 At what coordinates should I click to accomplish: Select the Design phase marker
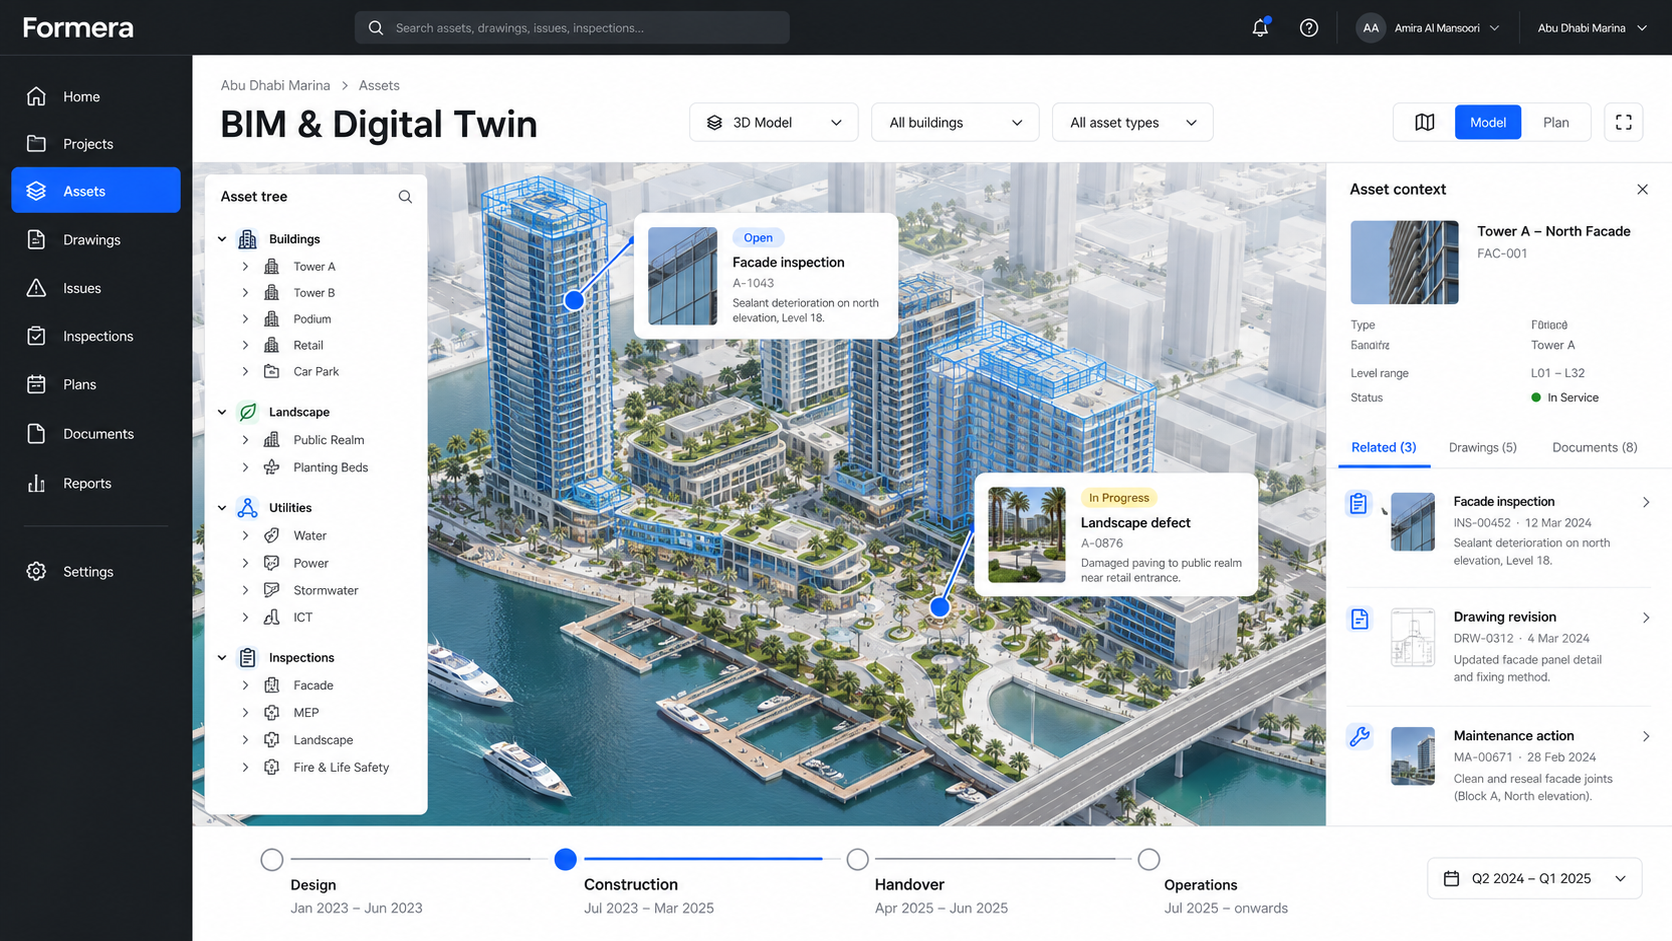272,859
